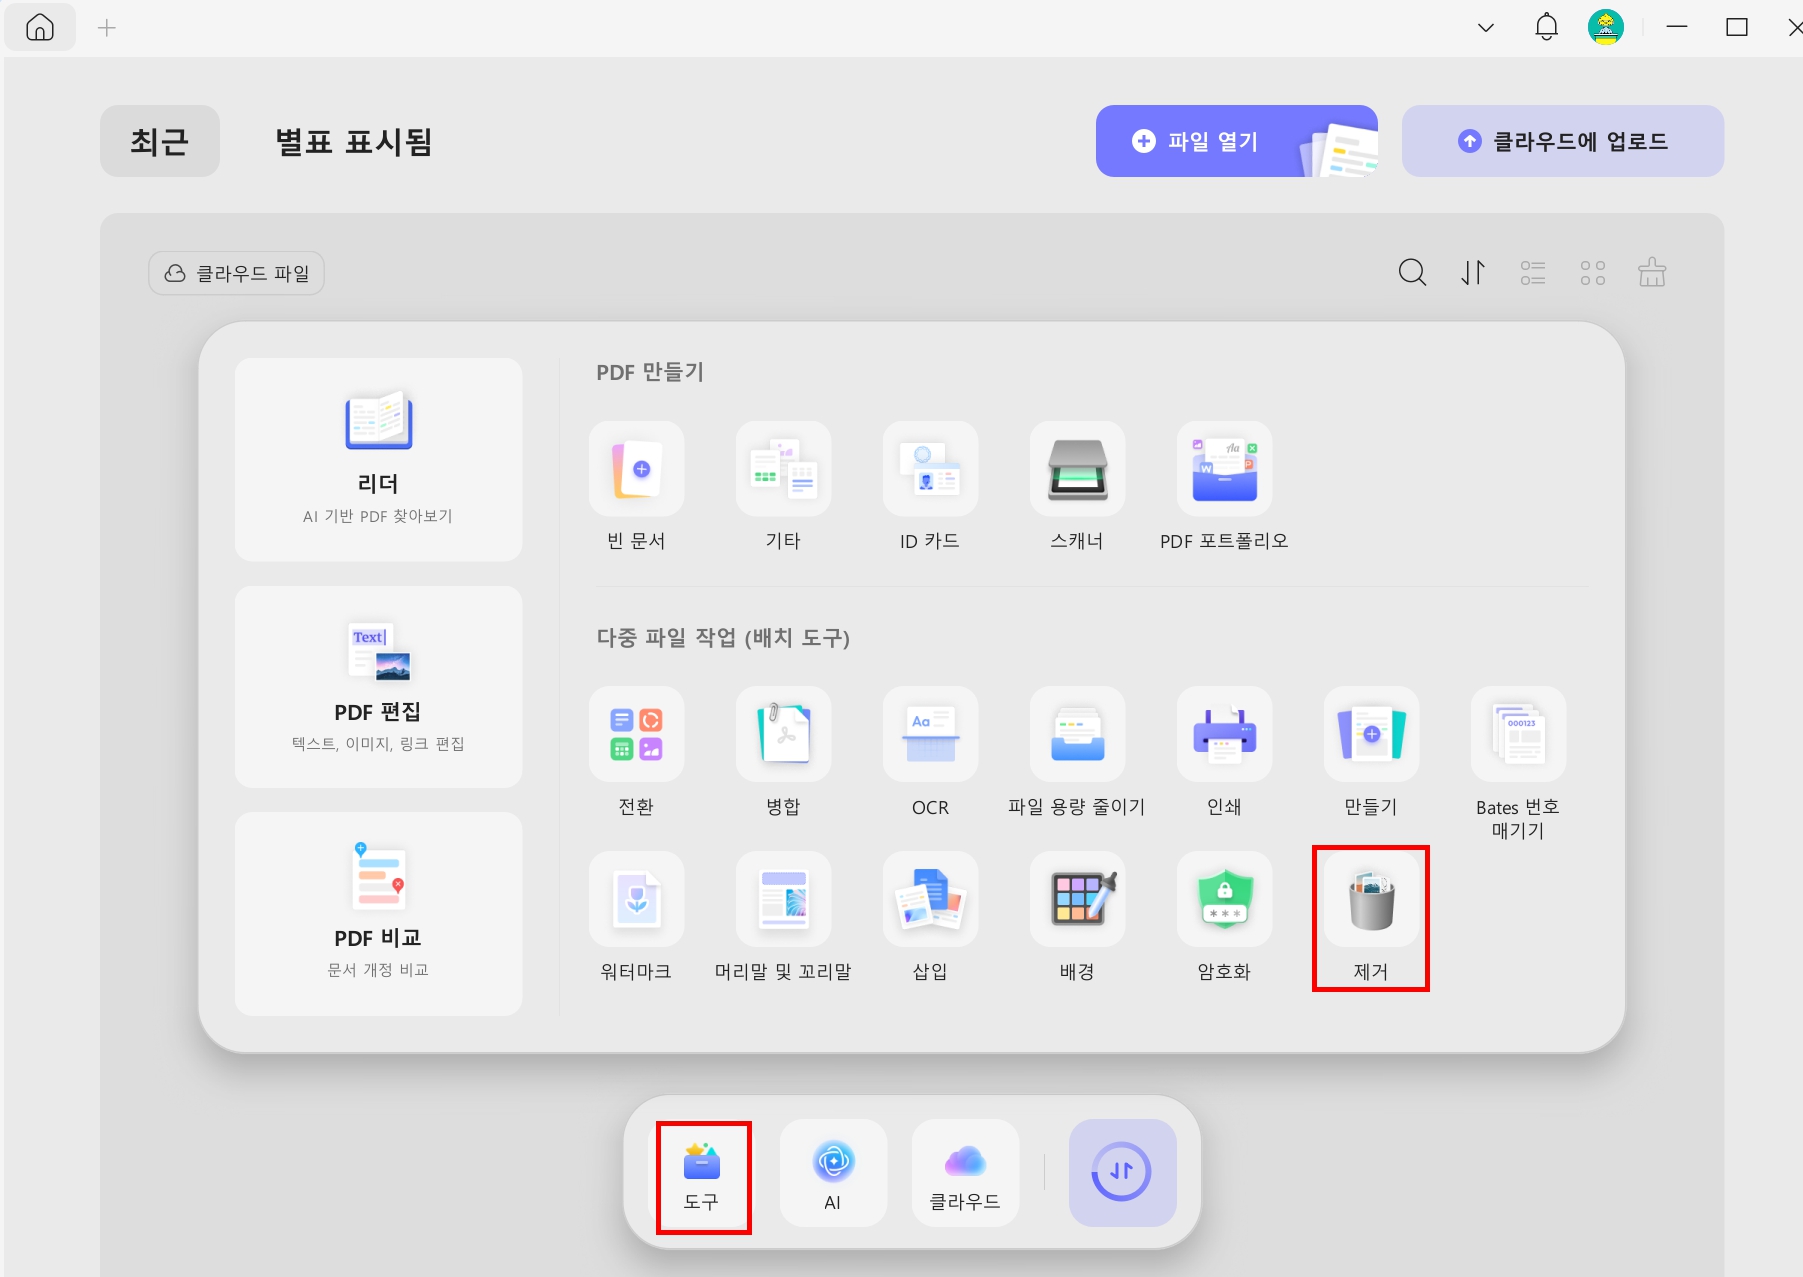Switch to list view layout
Image resolution: width=1803 pixels, height=1277 pixels.
tap(1533, 272)
